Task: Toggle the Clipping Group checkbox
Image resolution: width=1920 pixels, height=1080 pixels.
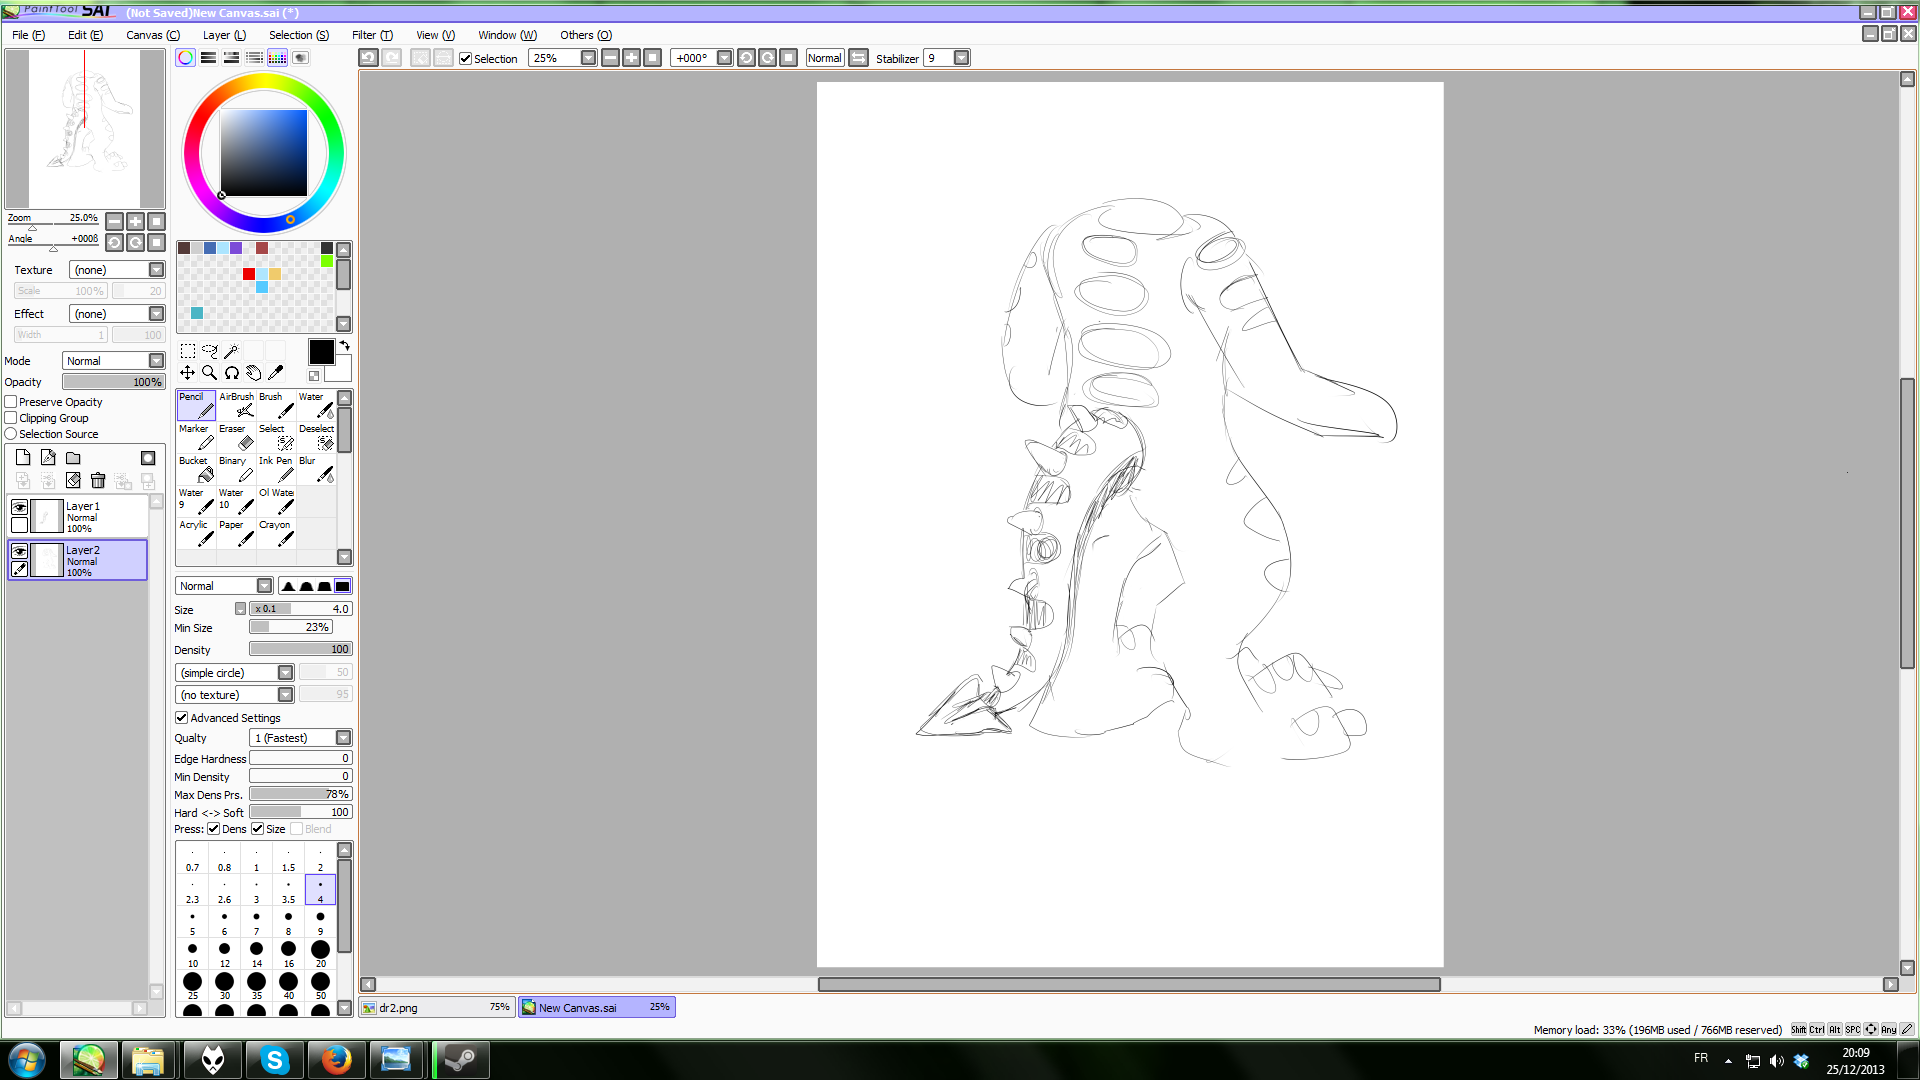Action: (x=11, y=418)
